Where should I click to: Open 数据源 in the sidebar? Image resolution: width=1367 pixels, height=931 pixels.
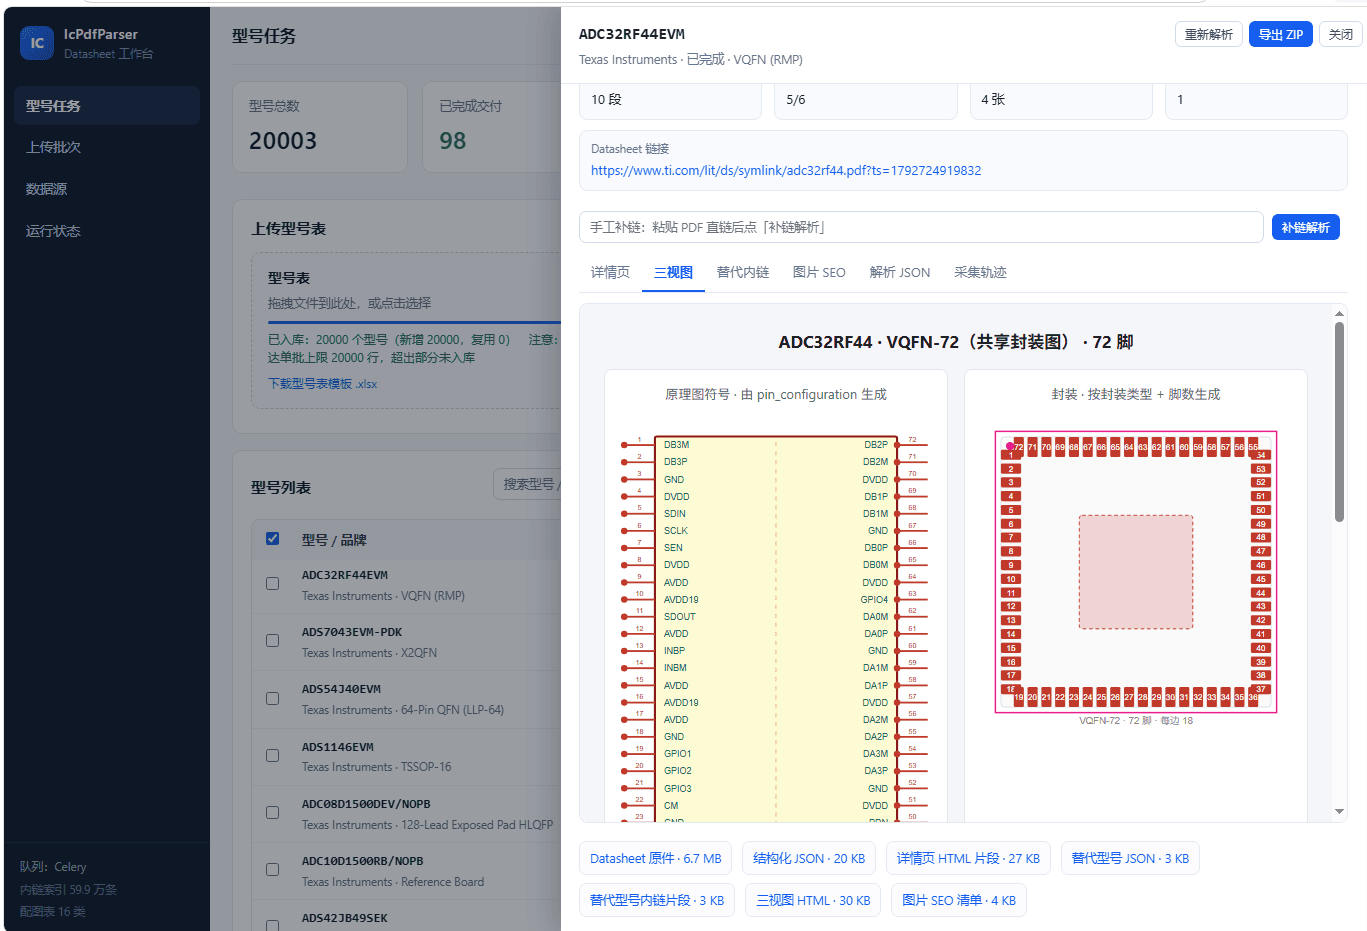[107, 189]
